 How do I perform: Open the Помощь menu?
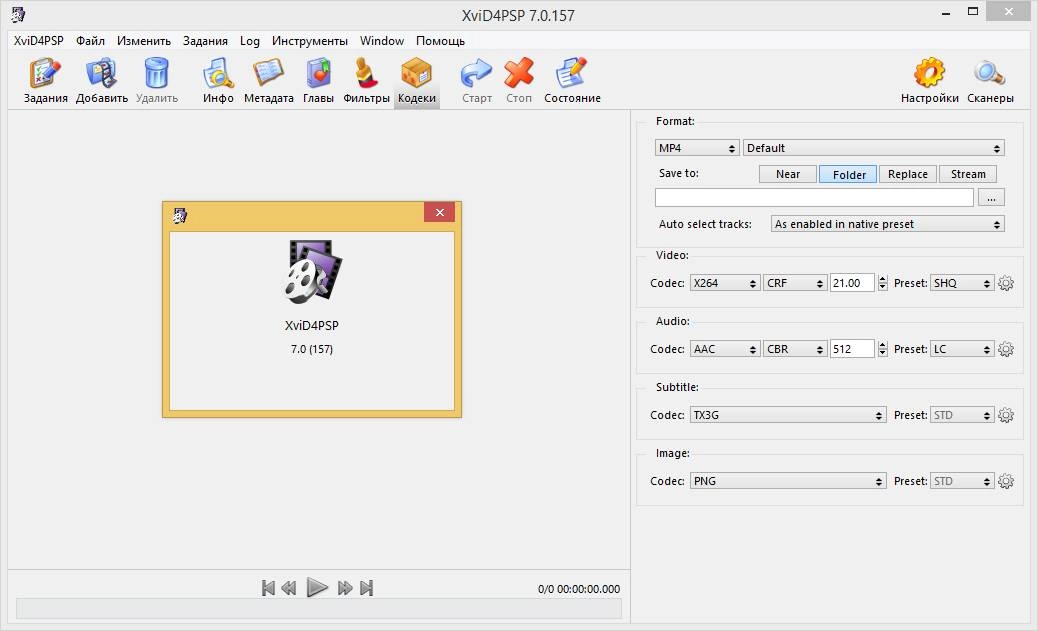[440, 40]
